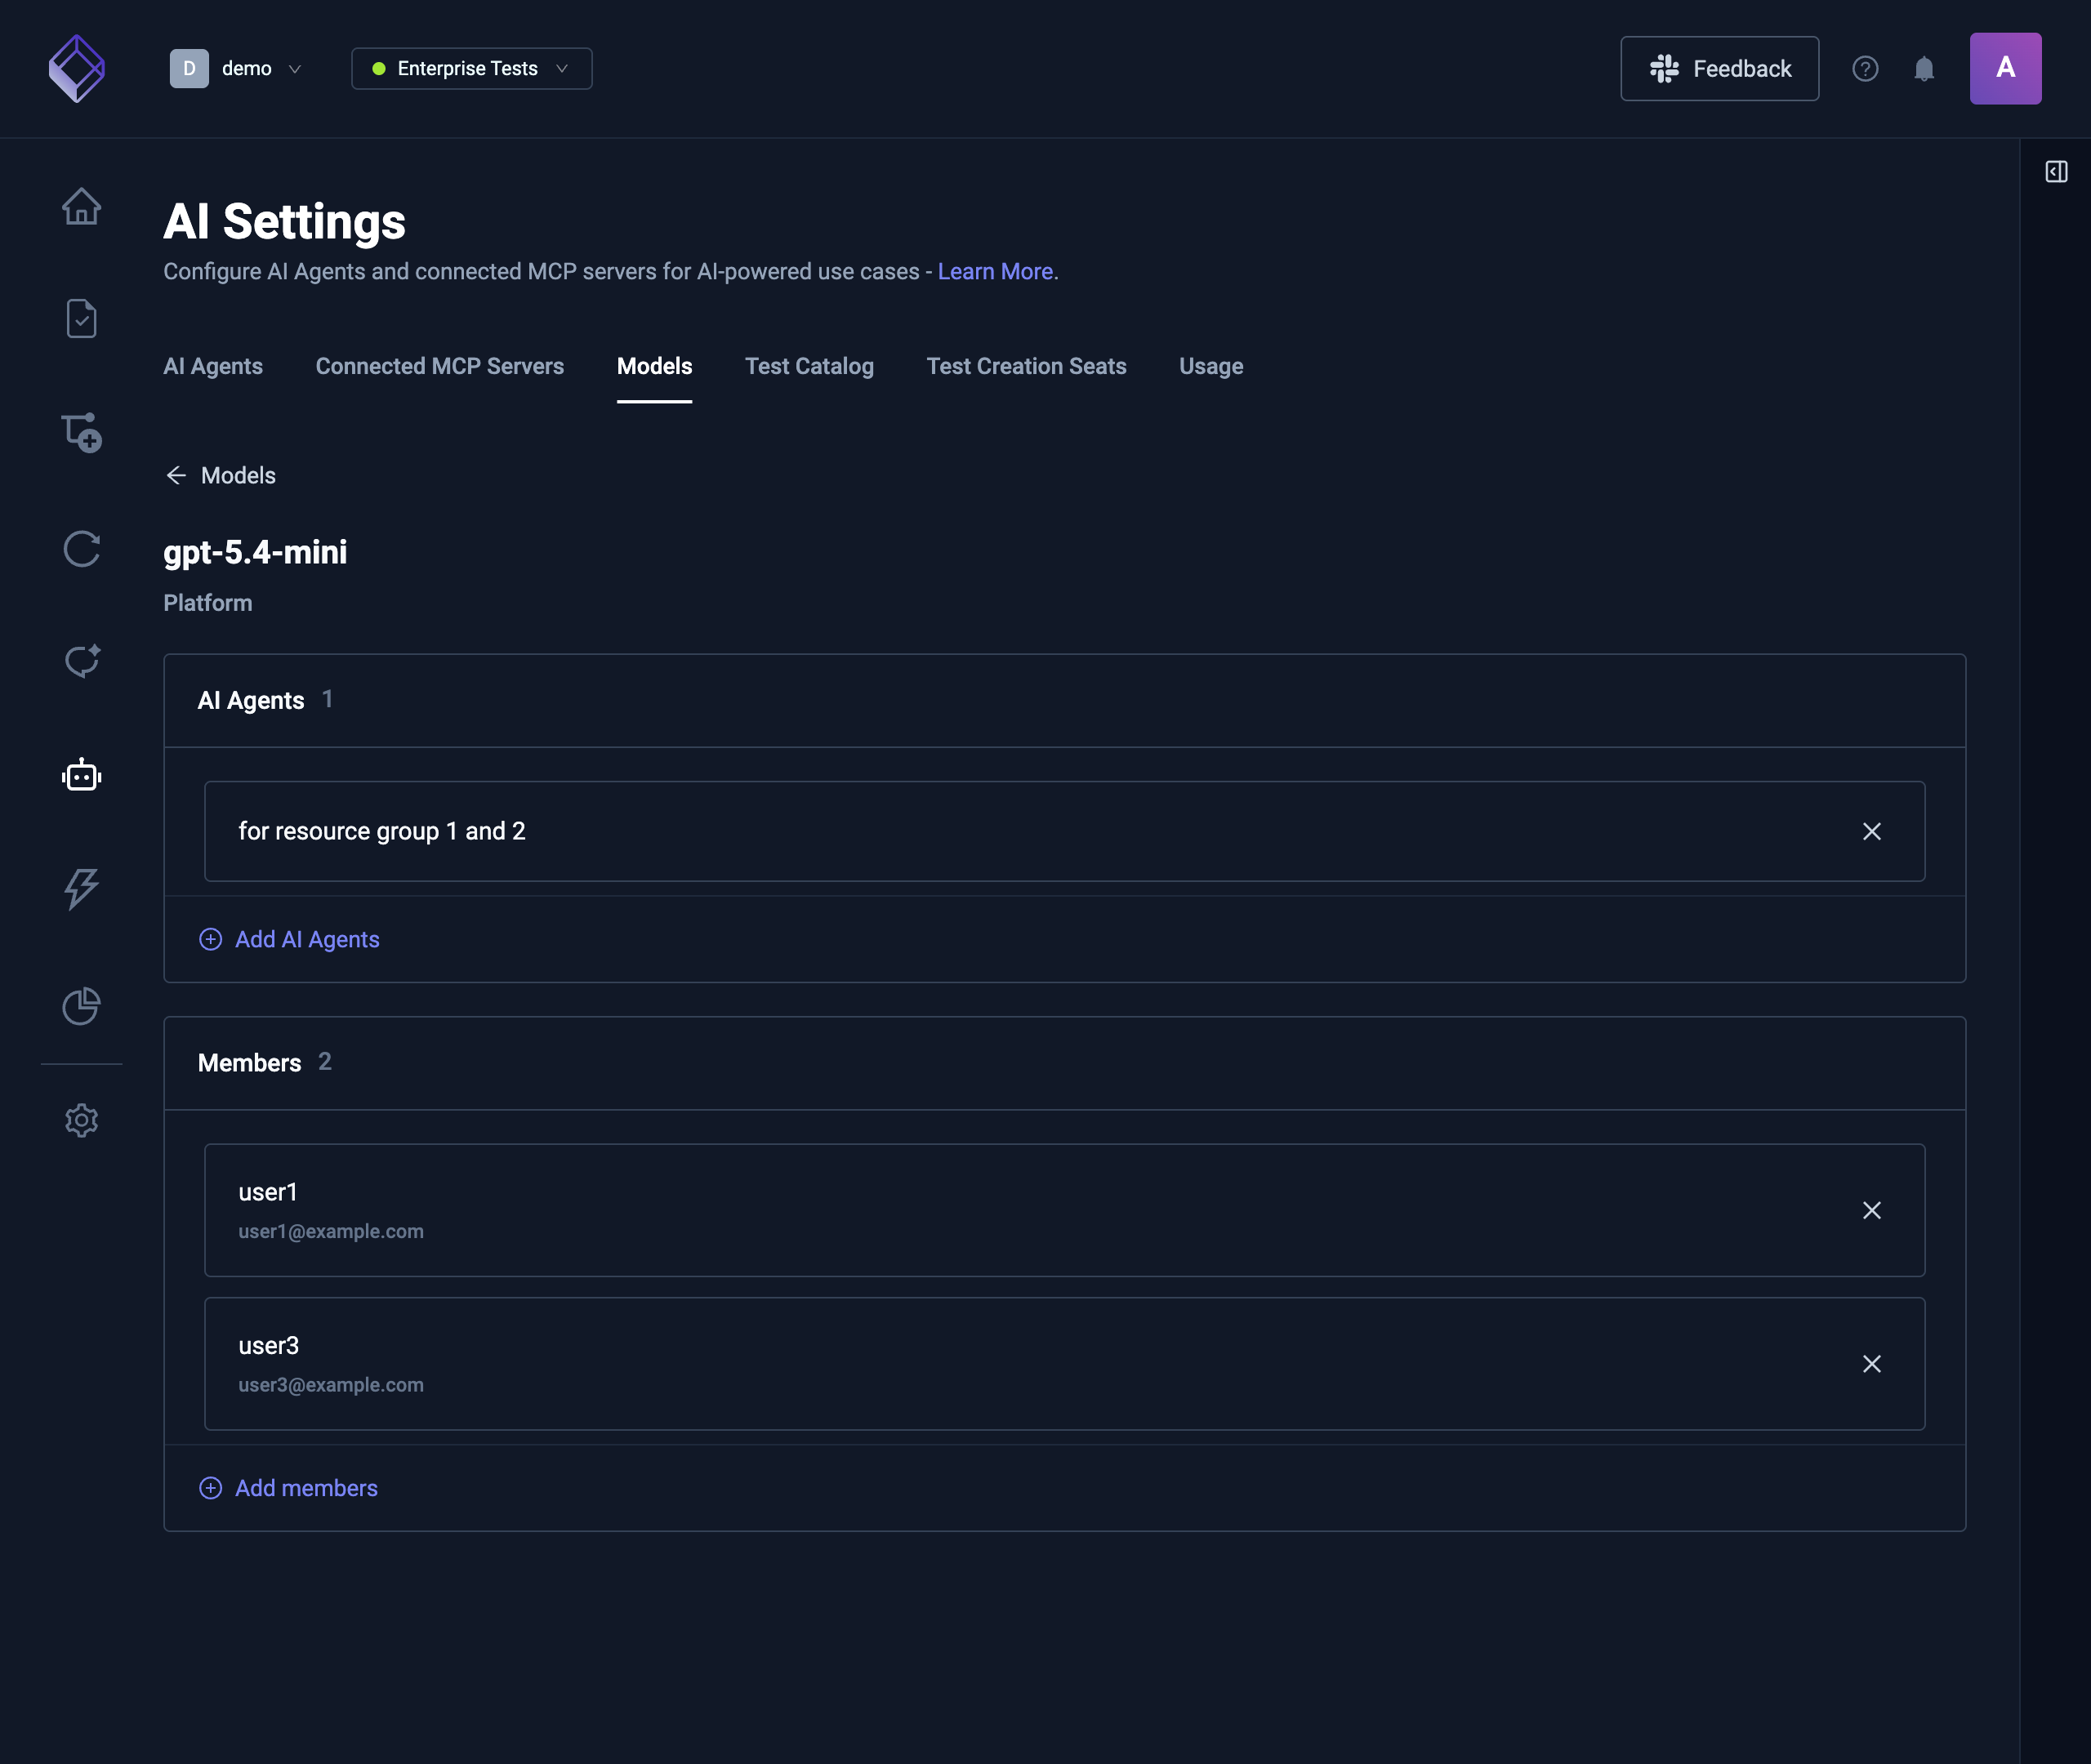Open the lightning bolt sidebar icon
Viewport: 2091px width, 1764px height.
[x=81, y=889]
